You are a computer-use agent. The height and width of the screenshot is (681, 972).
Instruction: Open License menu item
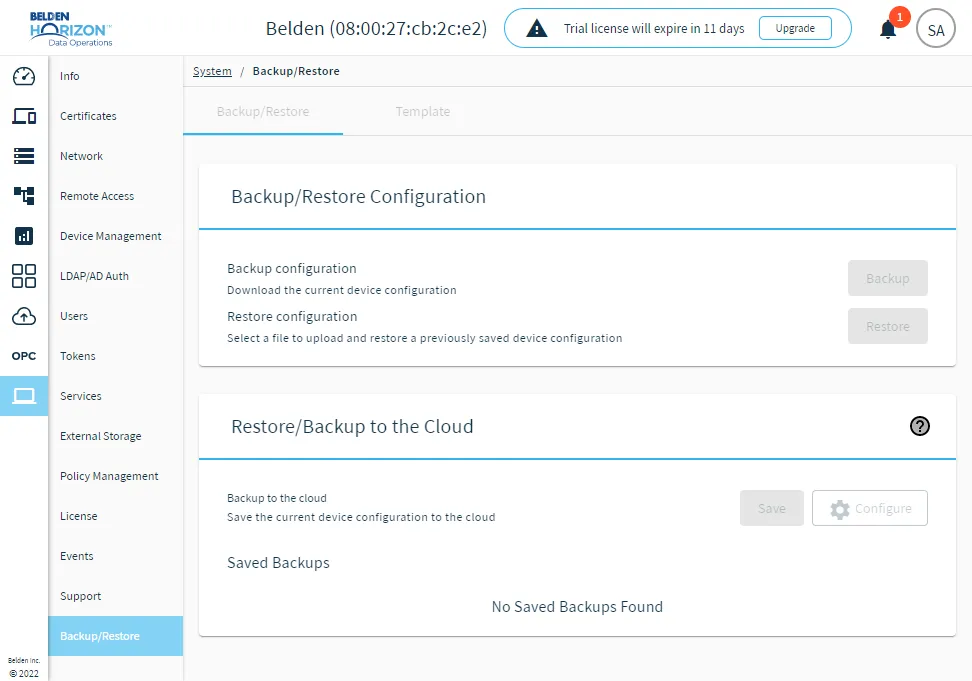[115, 516]
